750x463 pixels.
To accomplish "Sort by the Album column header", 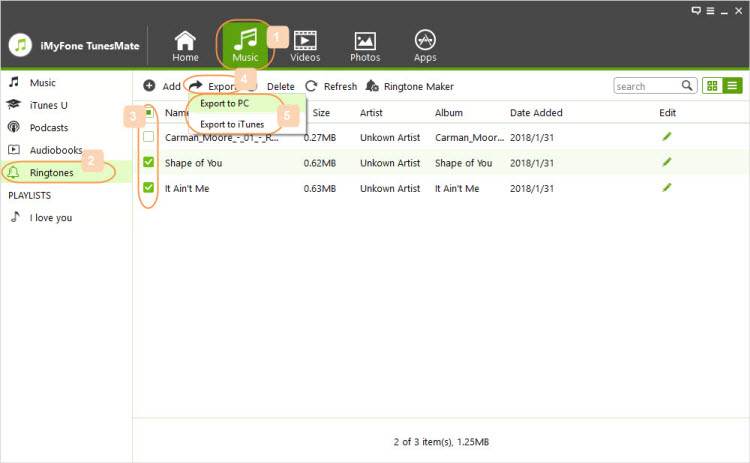I will coord(449,113).
